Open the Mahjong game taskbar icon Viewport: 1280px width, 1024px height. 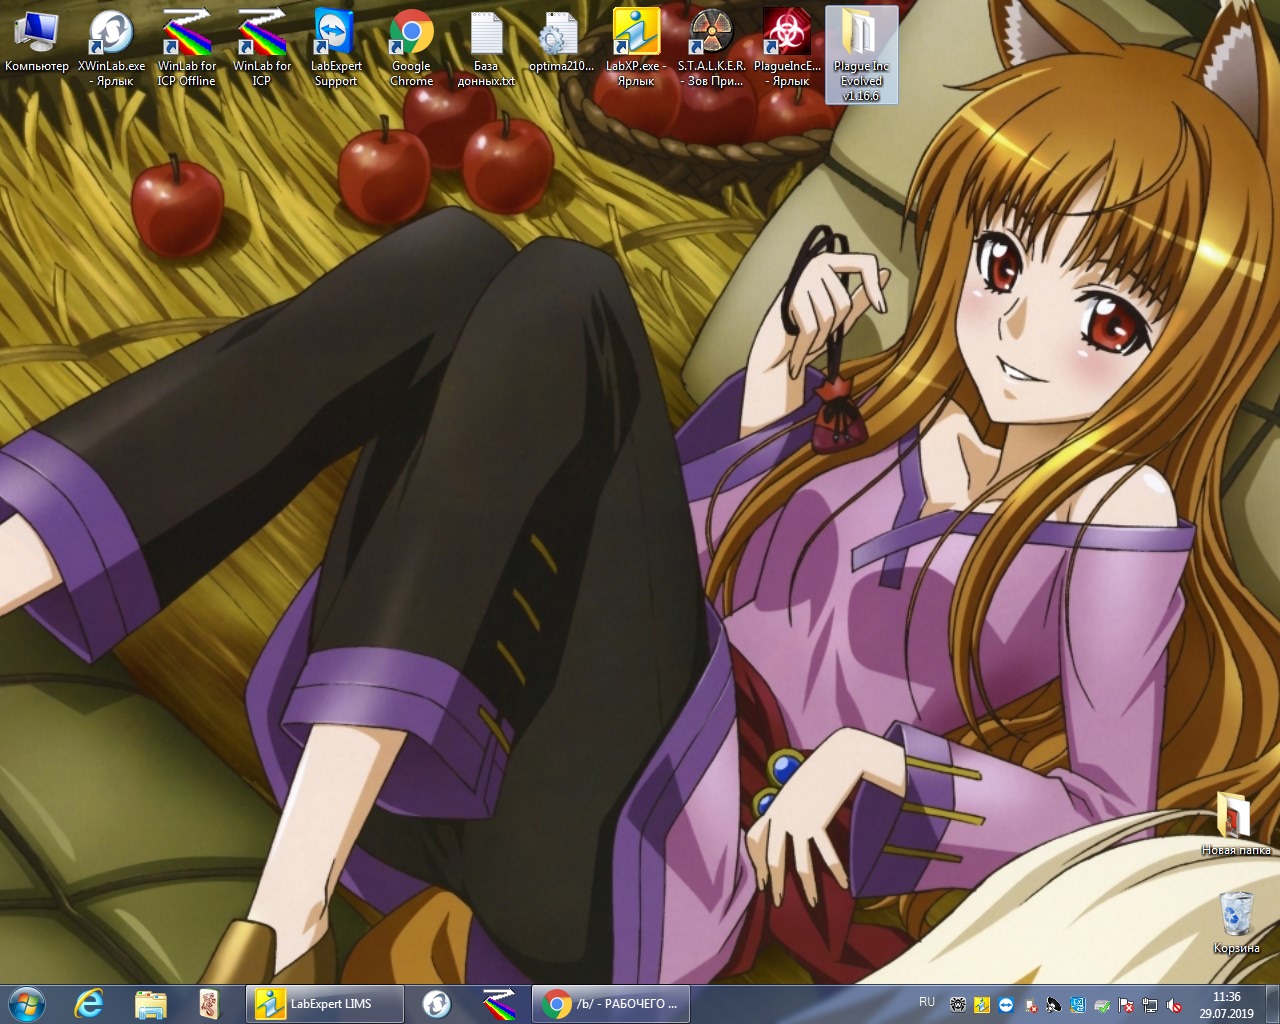(x=209, y=1003)
